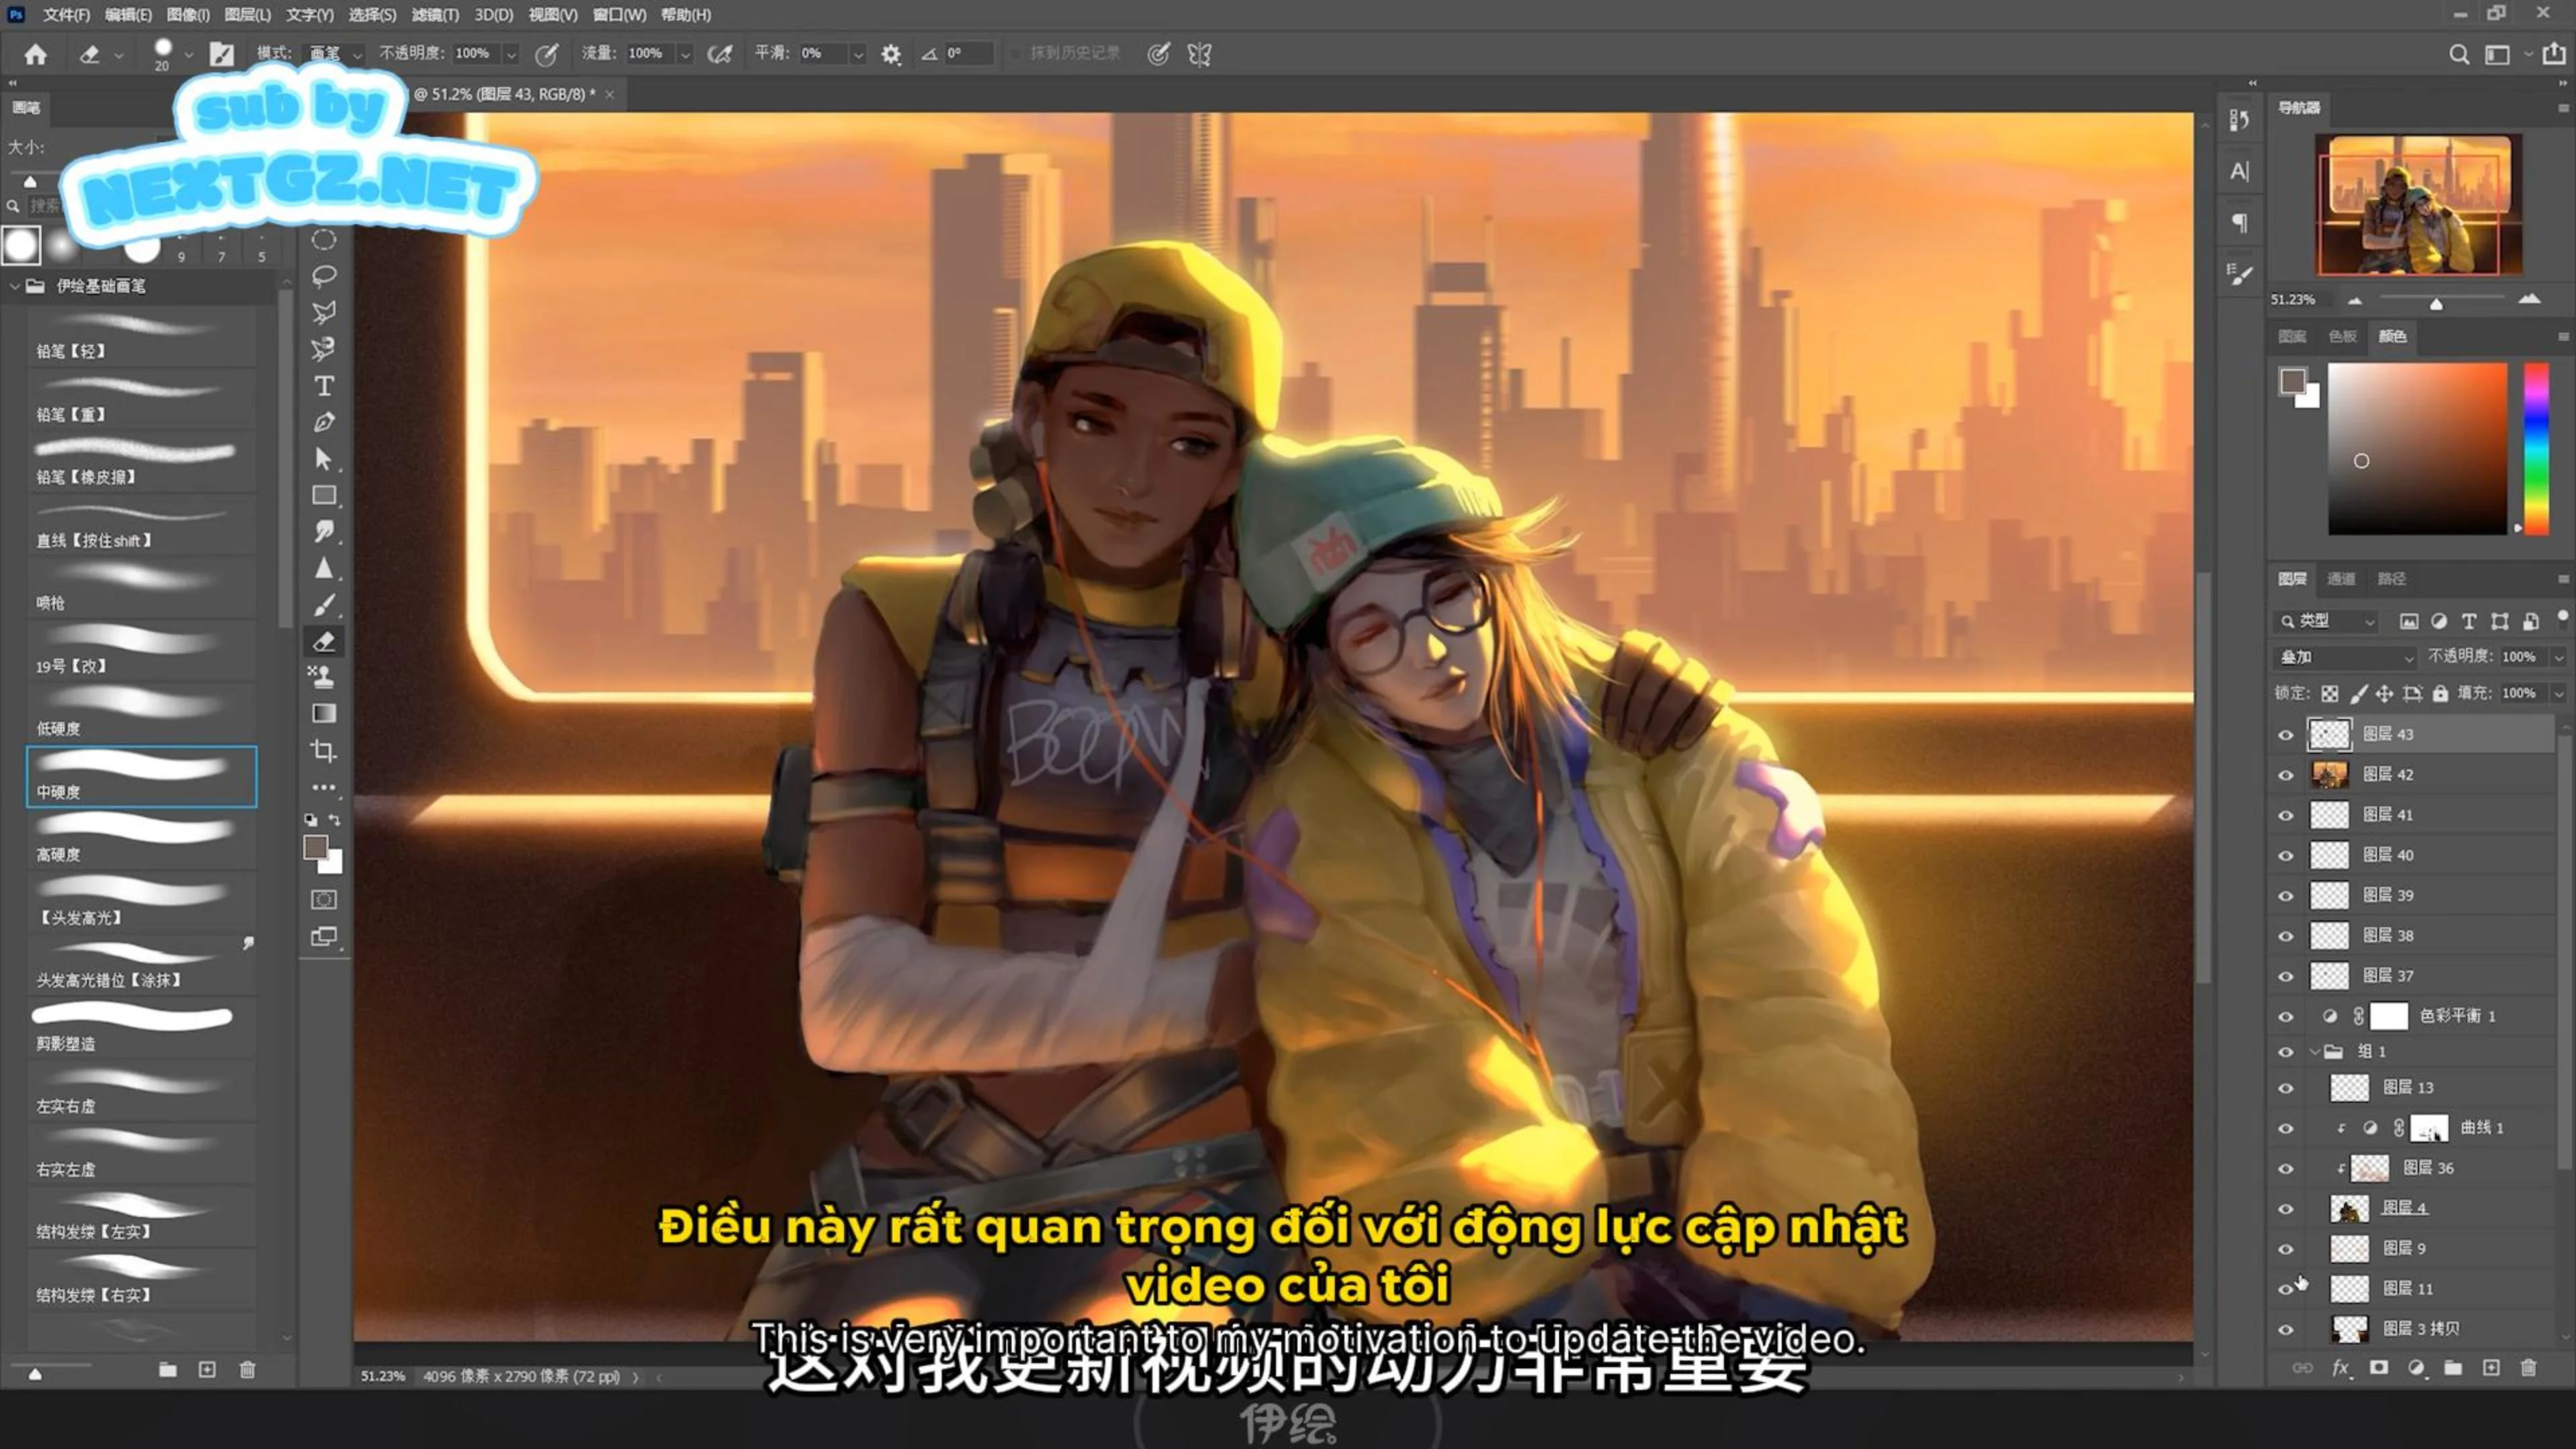Select the Horizontal Type tool
This screenshot has height=1449, width=2576.
tap(323, 387)
